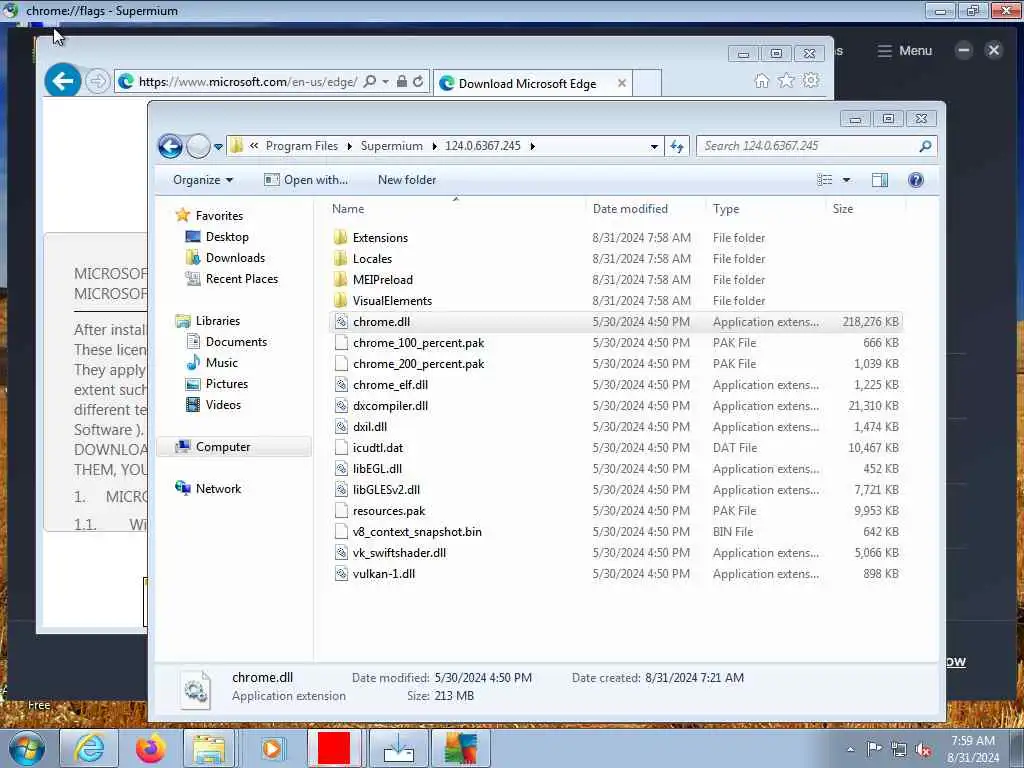Switch to Download Microsoft Edge tab
The image size is (1024, 768).
(x=526, y=84)
